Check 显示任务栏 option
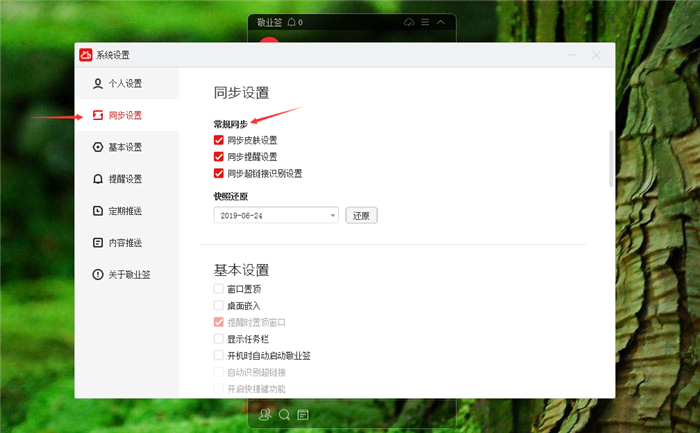Screen dimensions: 700x433 [218, 339]
